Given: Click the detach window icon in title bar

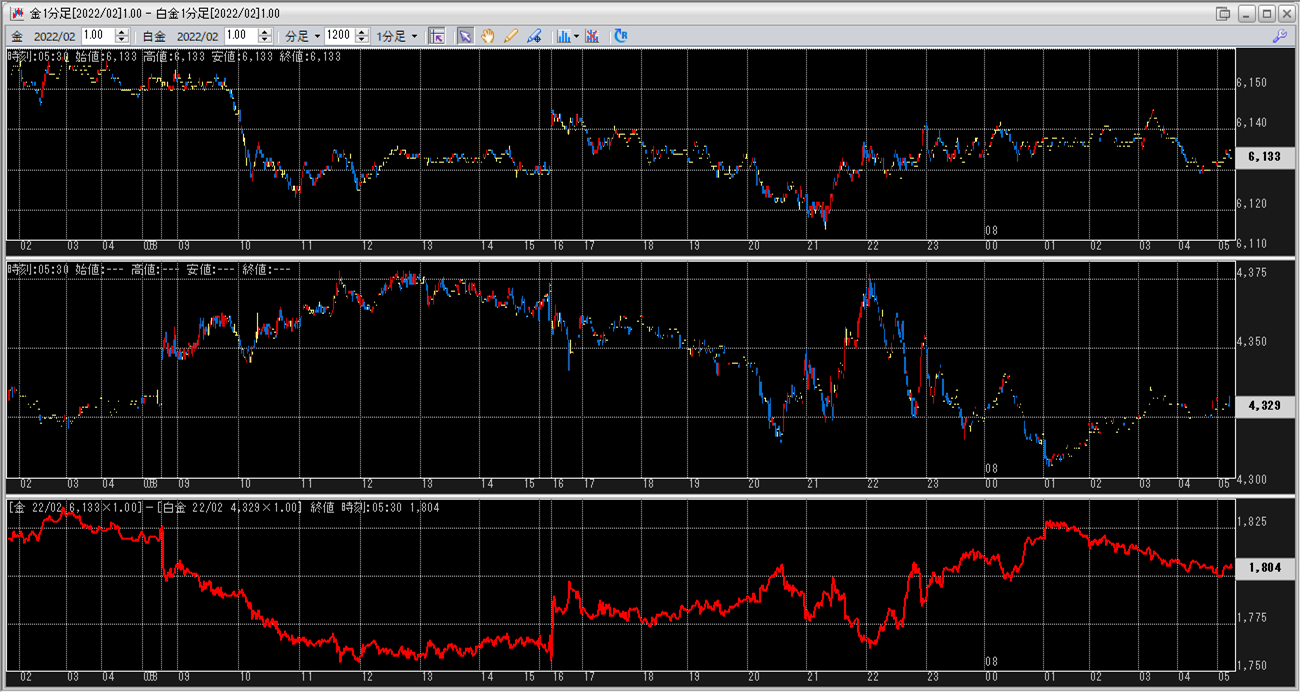Looking at the screenshot, I should pyautogui.click(x=1223, y=13).
